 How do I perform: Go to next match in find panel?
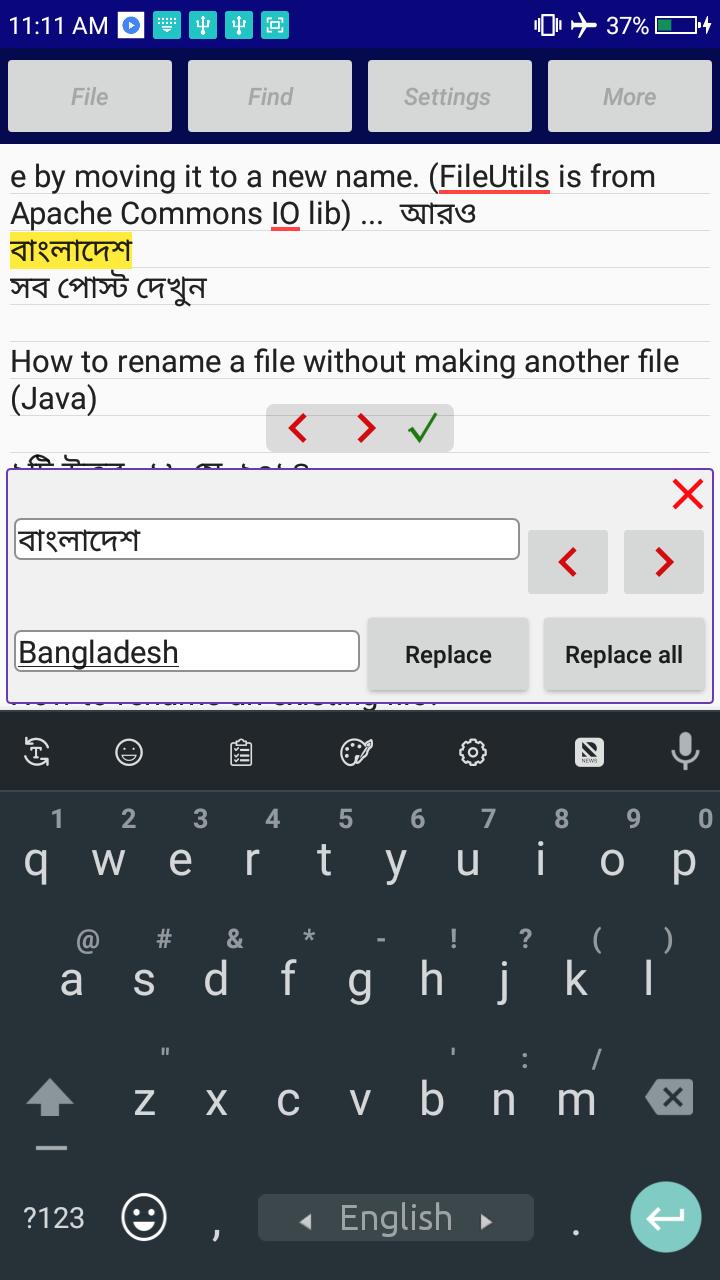click(664, 562)
